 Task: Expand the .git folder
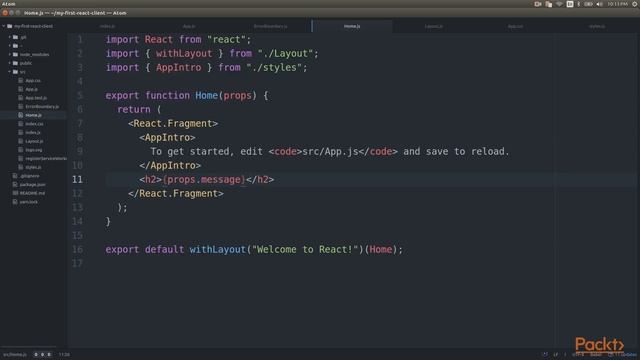[10, 37]
